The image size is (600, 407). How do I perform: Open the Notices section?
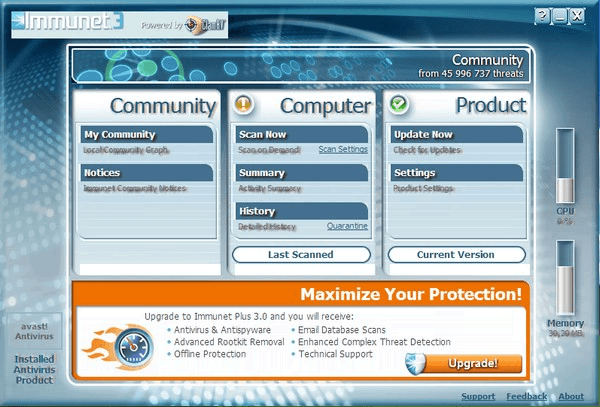pos(147,173)
